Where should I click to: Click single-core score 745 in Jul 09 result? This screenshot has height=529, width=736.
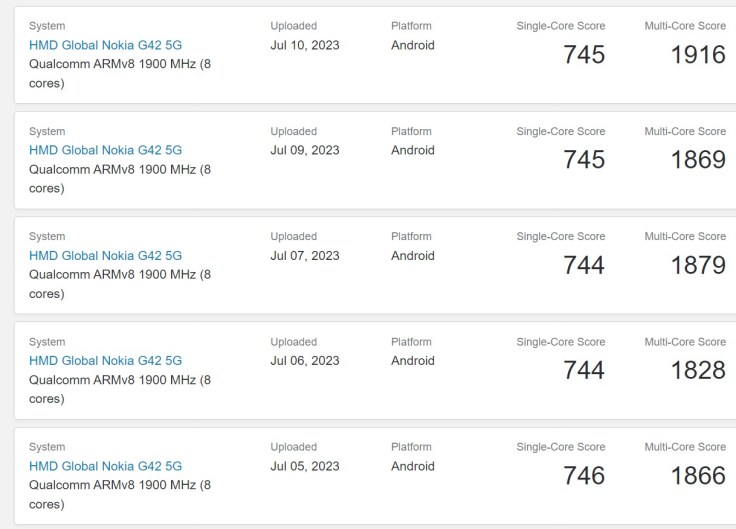584,159
